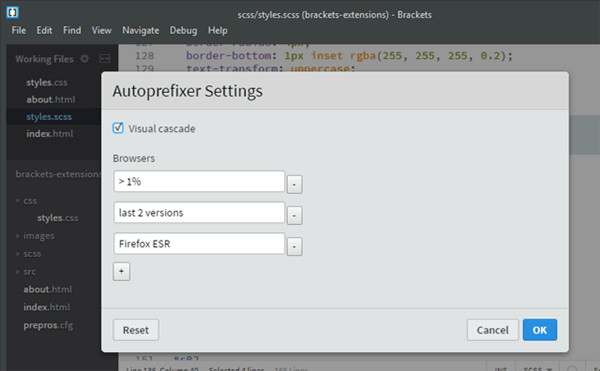Screen dimensions: 600x371
Task: Click Cancel in Autoprefixer Settings
Action: [492, 330]
